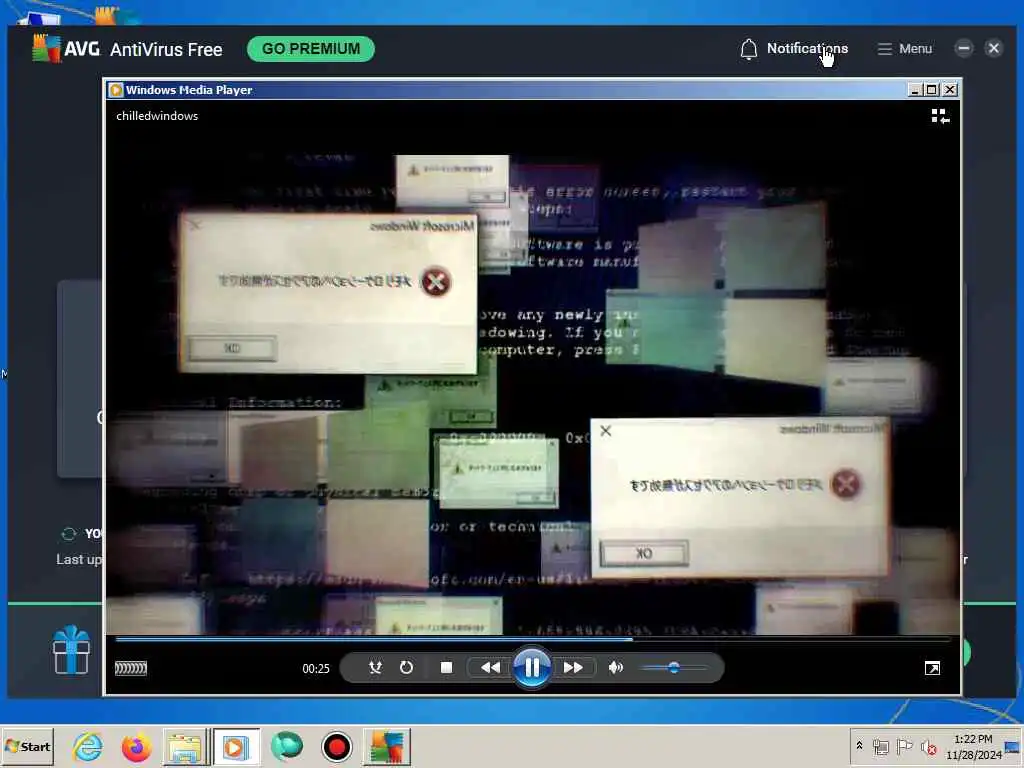The height and width of the screenshot is (768, 1024).
Task: Select Windows Media Player taskbar button
Action: [x=236, y=747]
